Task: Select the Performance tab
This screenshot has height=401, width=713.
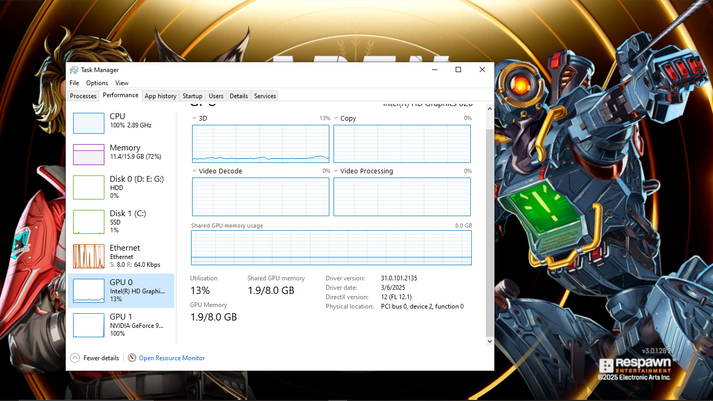Action: pyautogui.click(x=121, y=95)
